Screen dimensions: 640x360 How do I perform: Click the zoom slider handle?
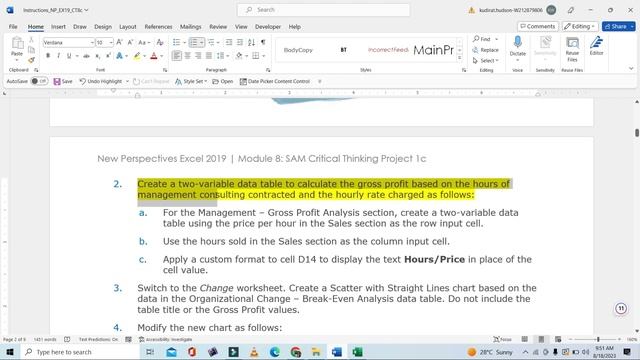point(598,339)
